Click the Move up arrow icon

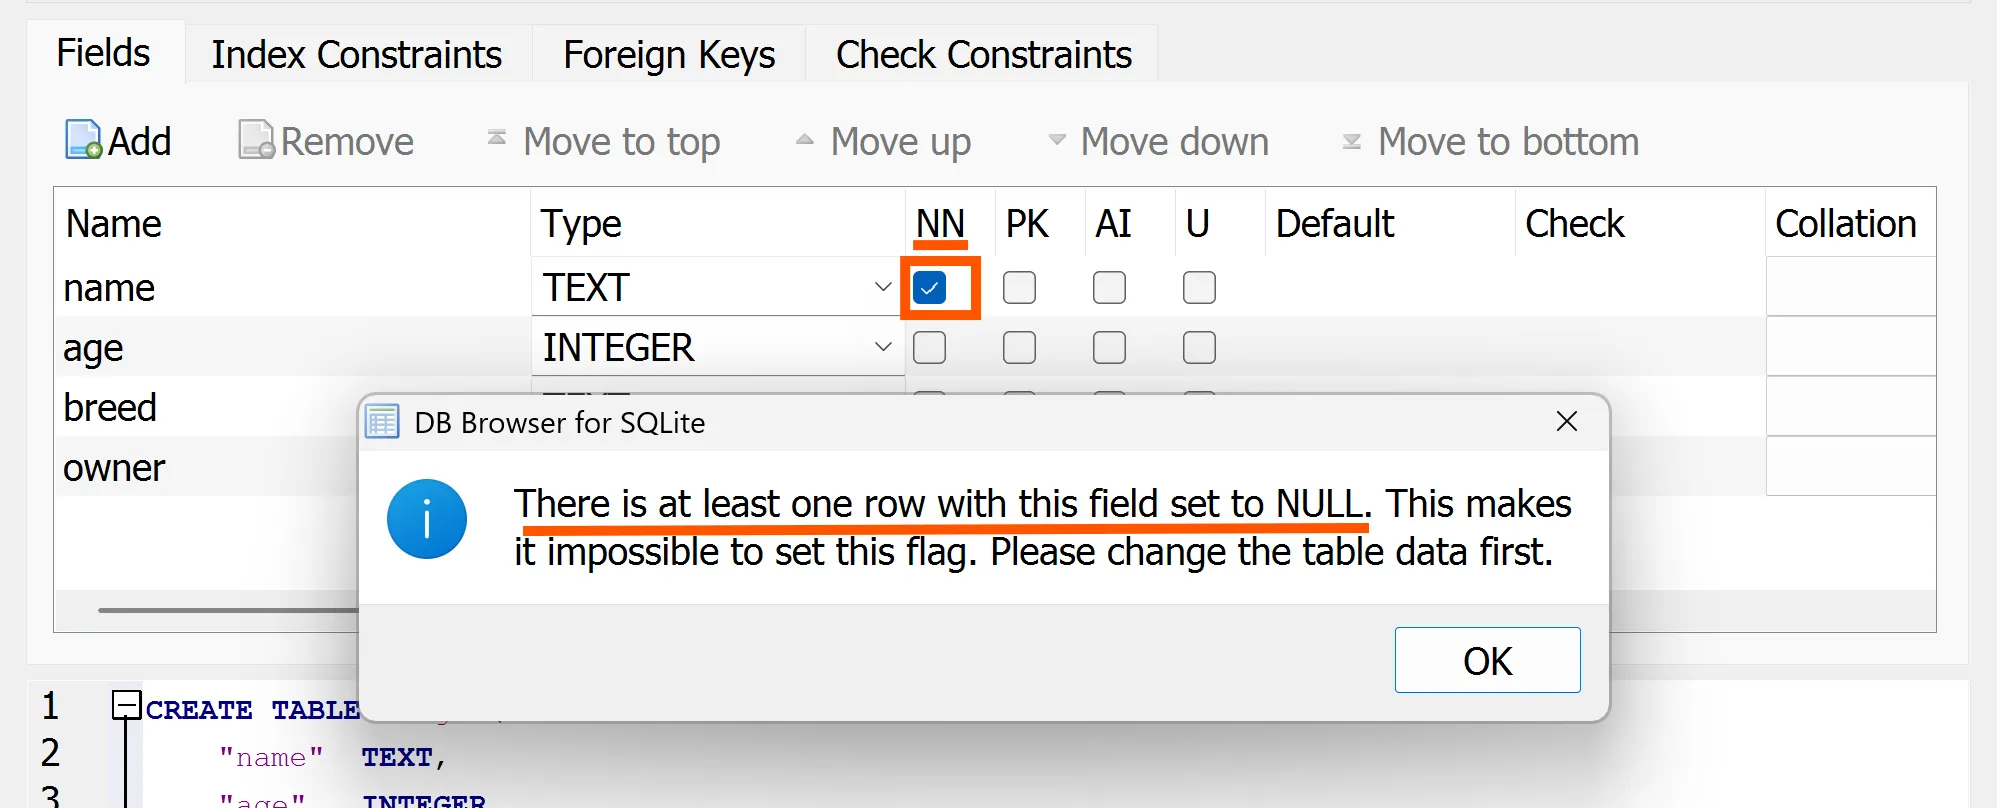pyautogui.click(x=804, y=140)
